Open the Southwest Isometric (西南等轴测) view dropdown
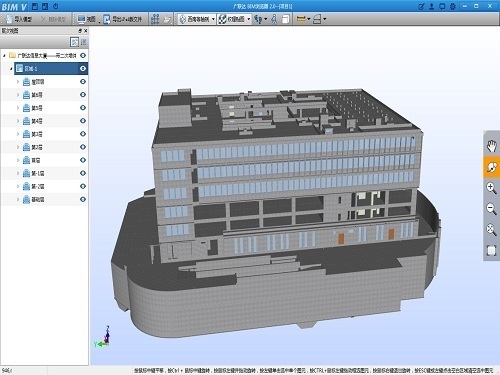The image size is (500, 375). (x=197, y=19)
